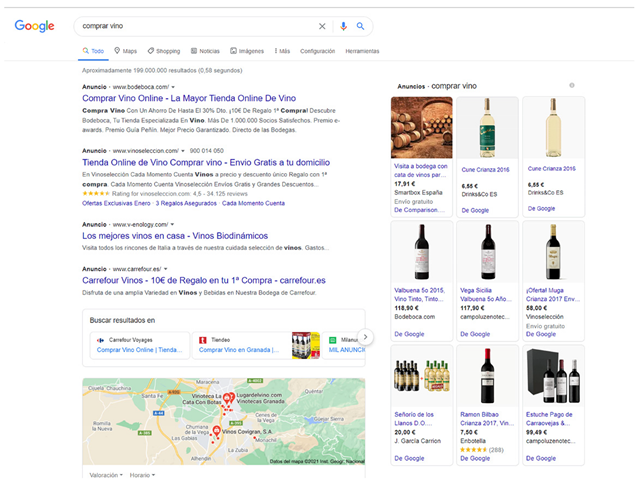Open the Valoración filter dropdown

(106, 475)
